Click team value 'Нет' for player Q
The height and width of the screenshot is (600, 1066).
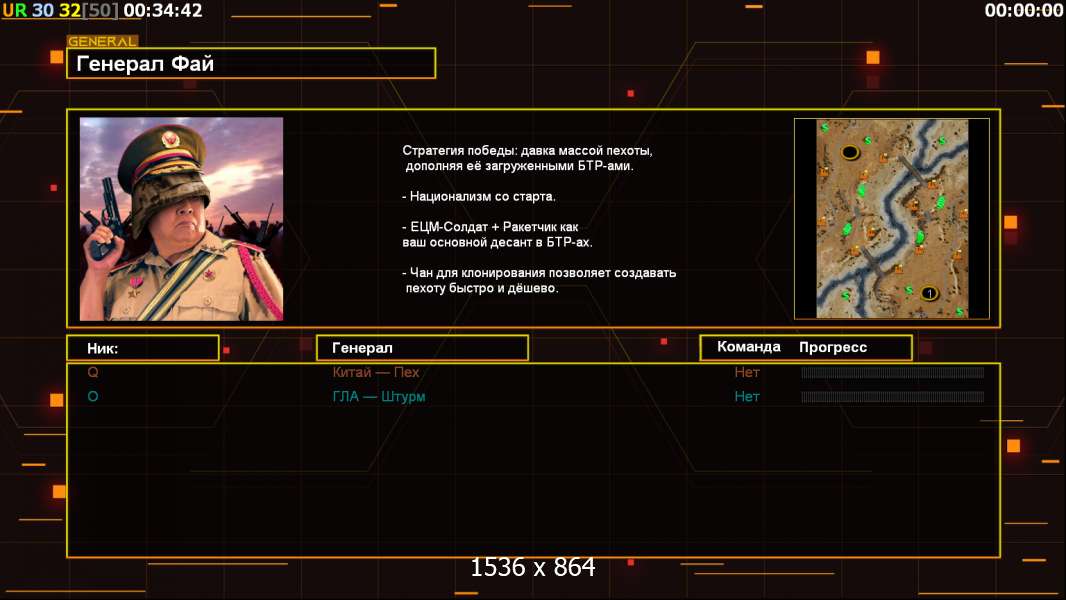coord(746,372)
